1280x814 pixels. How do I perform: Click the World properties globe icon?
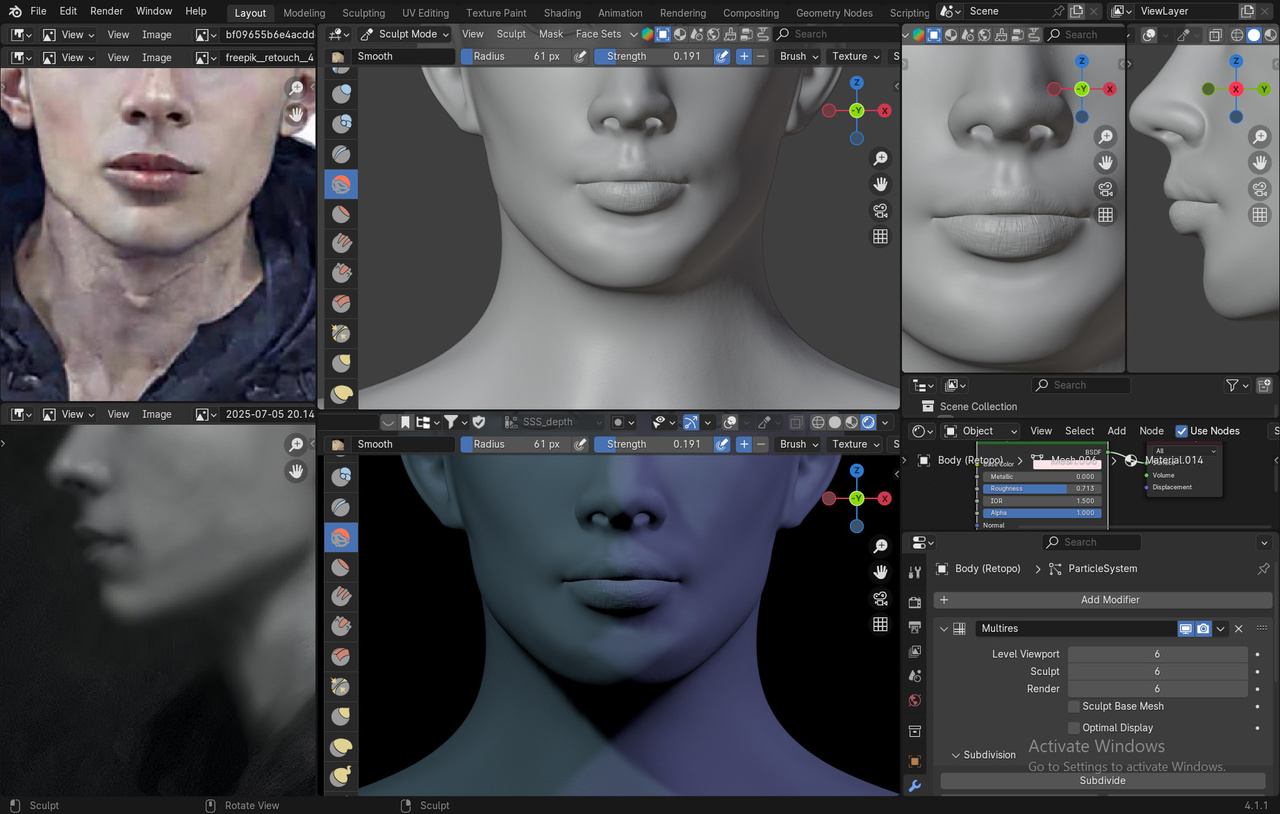[x=914, y=700]
